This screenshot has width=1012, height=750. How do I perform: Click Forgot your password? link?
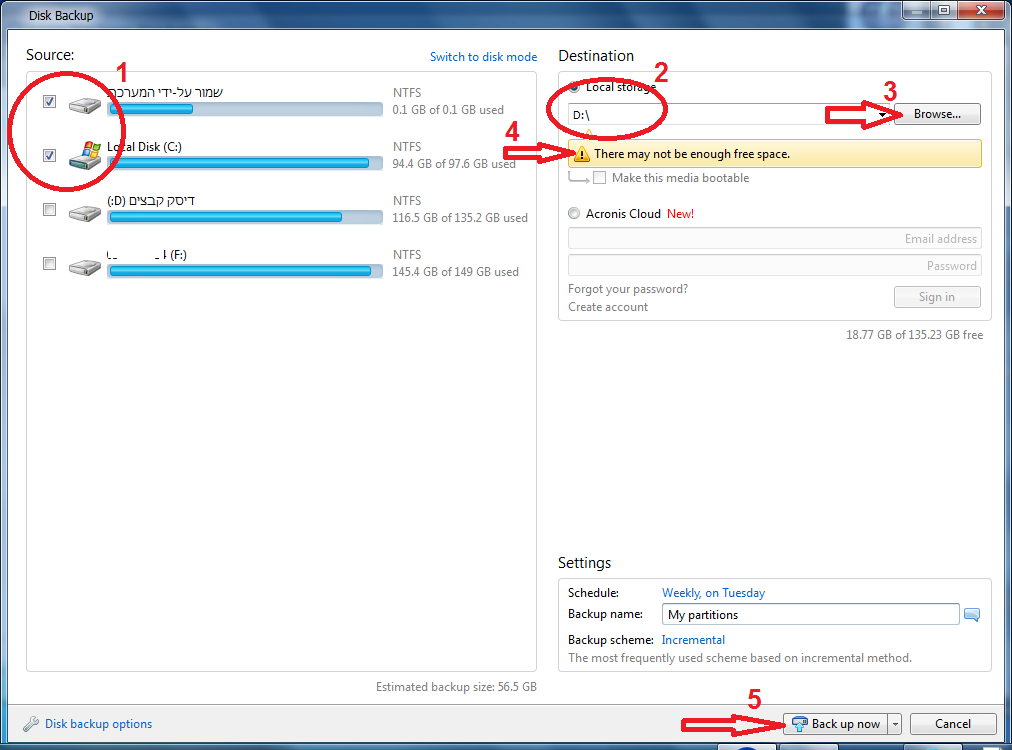click(628, 289)
